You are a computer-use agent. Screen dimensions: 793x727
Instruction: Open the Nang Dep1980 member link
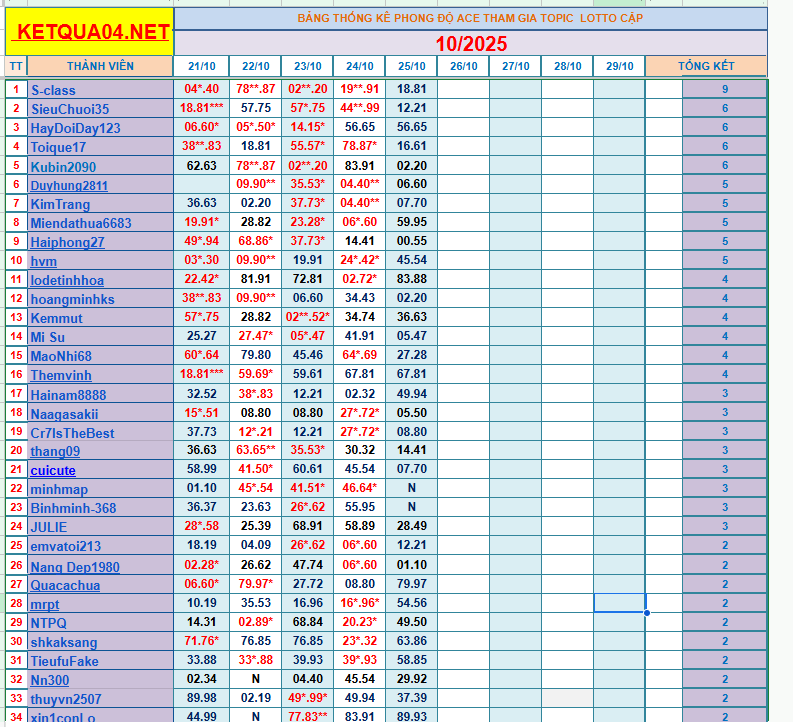(75, 566)
